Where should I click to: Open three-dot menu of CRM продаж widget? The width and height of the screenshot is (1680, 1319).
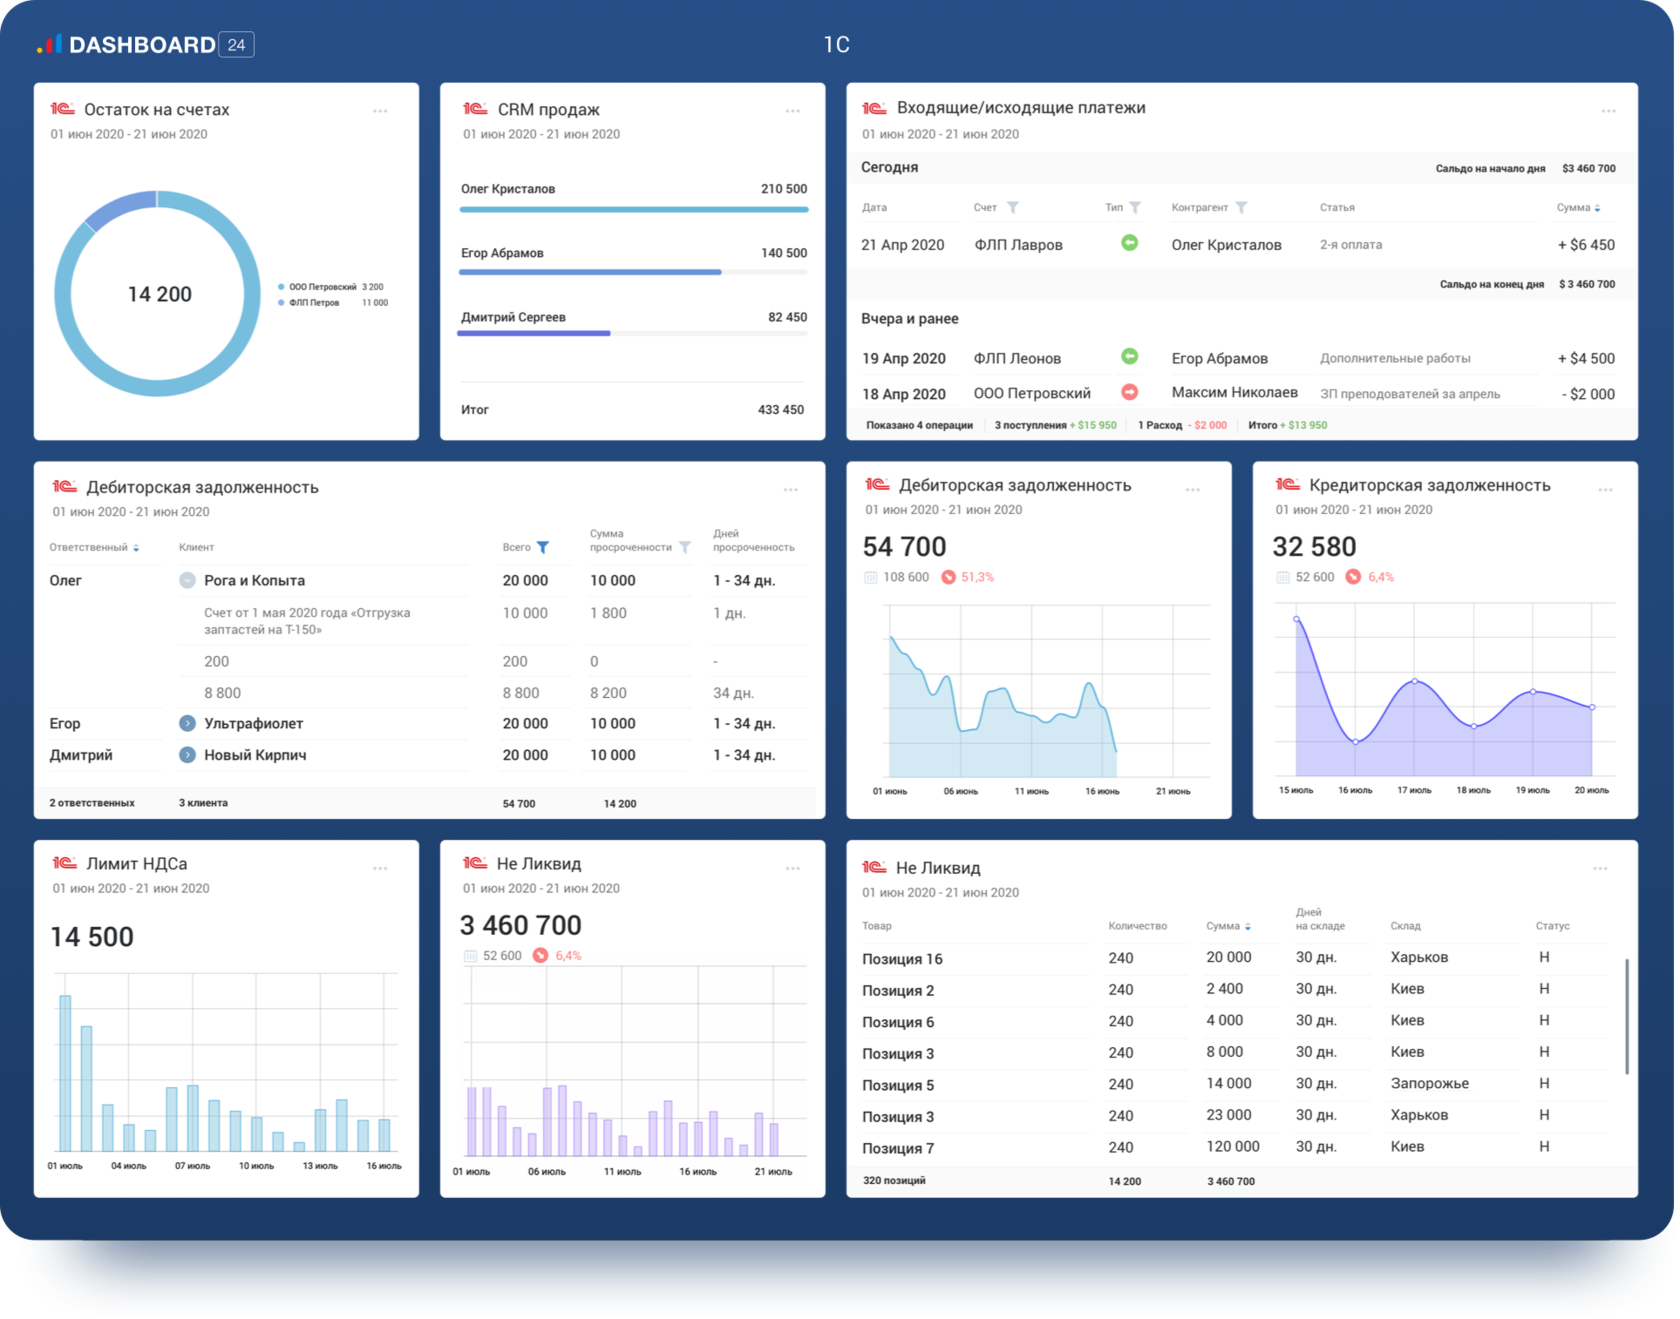792,111
